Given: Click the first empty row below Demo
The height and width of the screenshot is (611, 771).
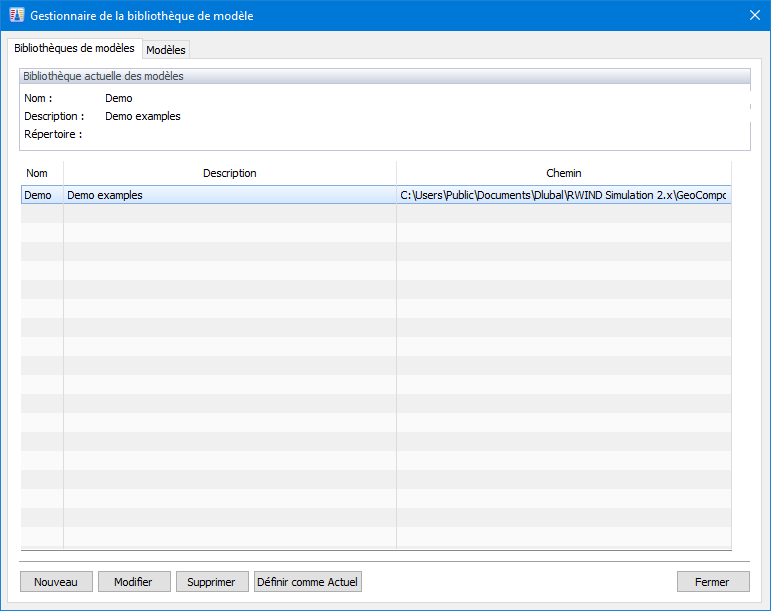Looking at the screenshot, I should pyautogui.click(x=376, y=213).
